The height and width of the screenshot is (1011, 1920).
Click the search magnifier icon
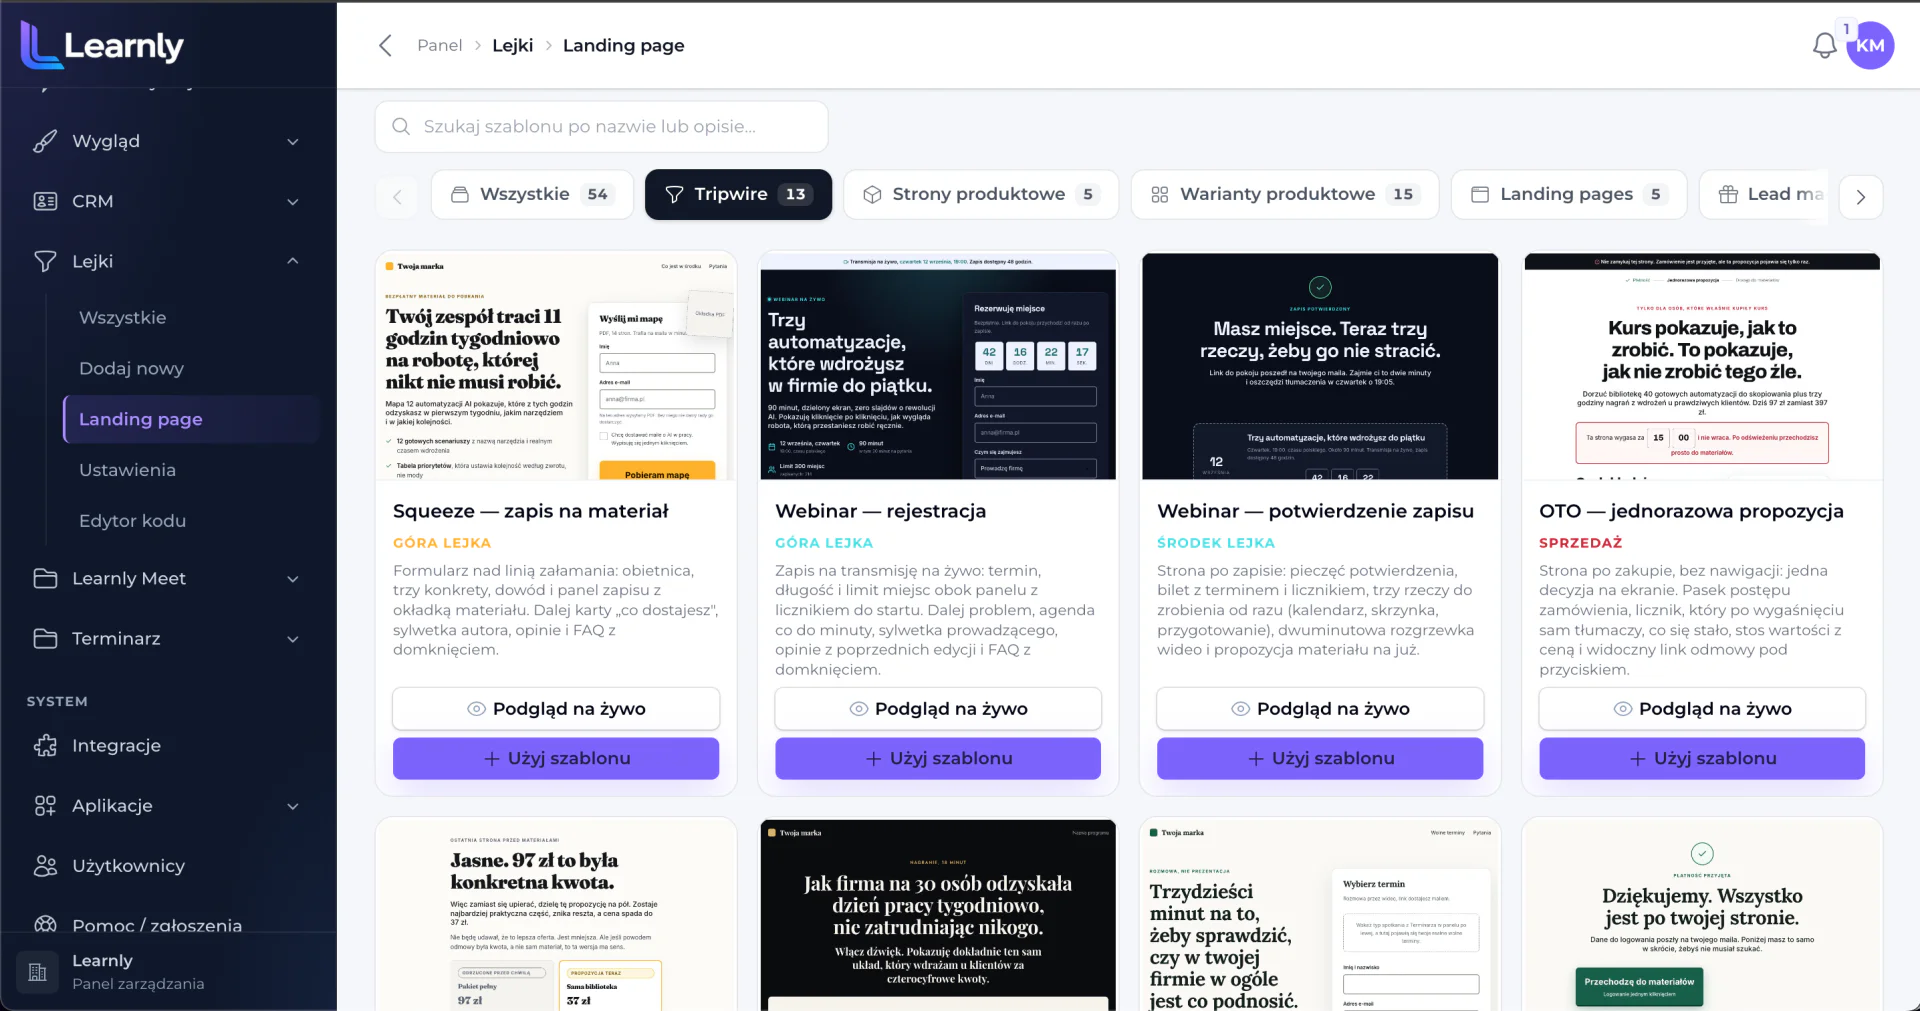click(x=401, y=126)
